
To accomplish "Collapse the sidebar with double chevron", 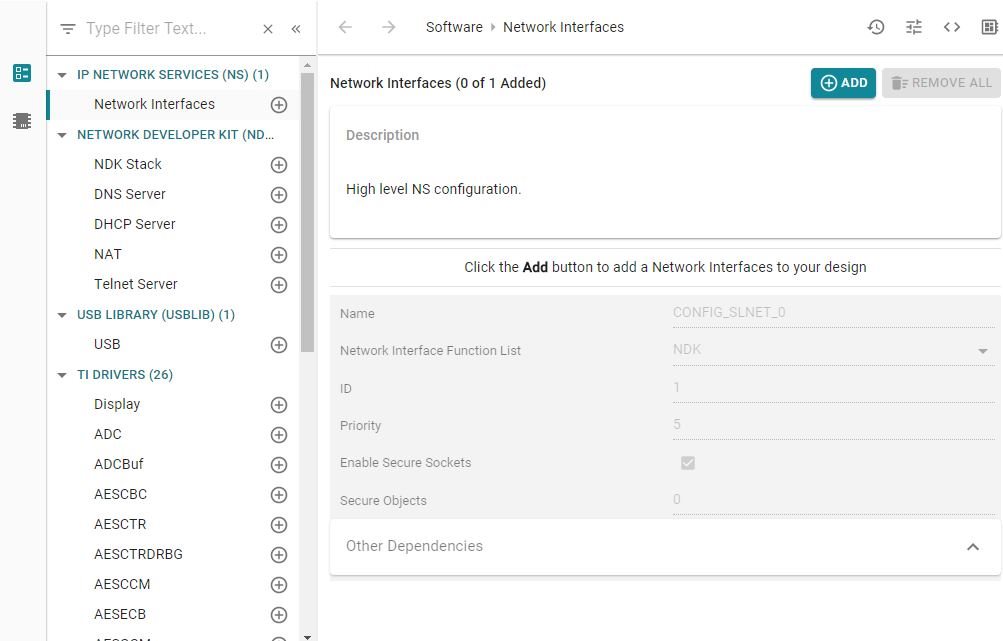I will (296, 29).
